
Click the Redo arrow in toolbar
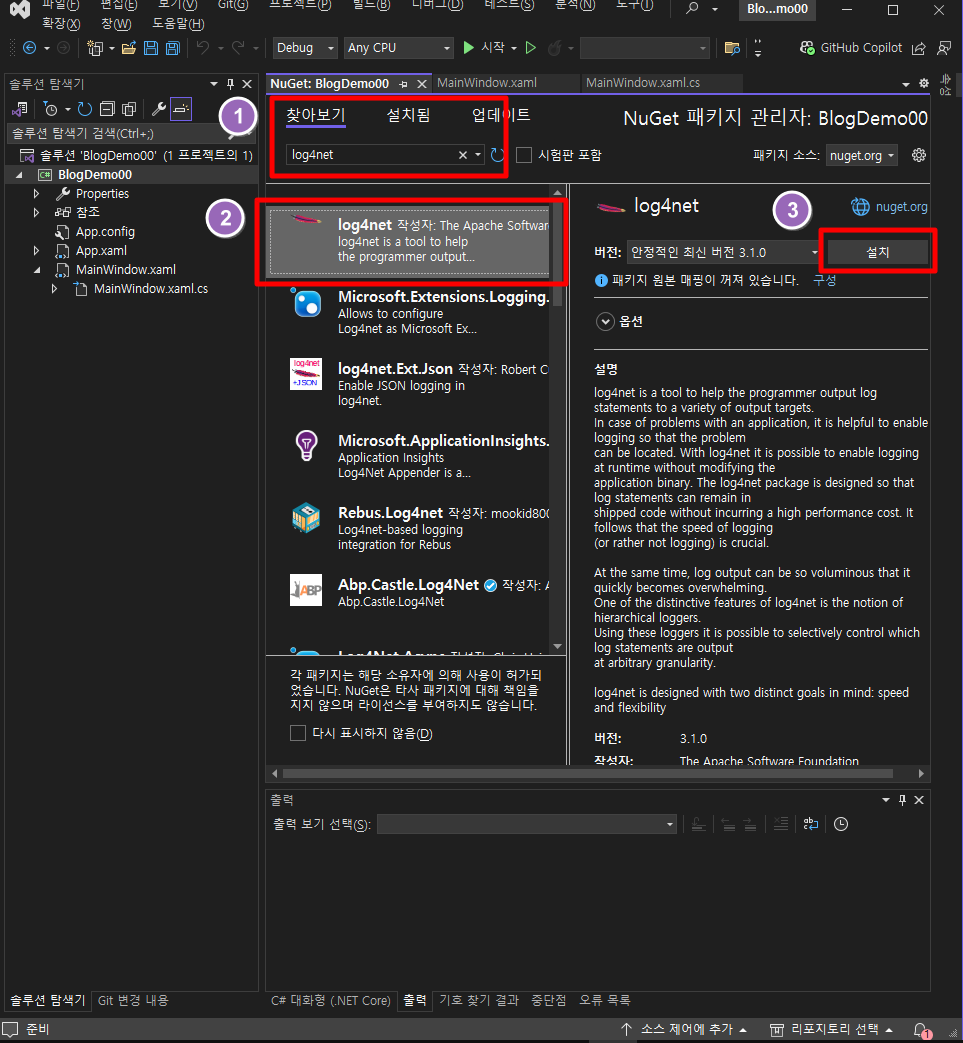[237, 48]
